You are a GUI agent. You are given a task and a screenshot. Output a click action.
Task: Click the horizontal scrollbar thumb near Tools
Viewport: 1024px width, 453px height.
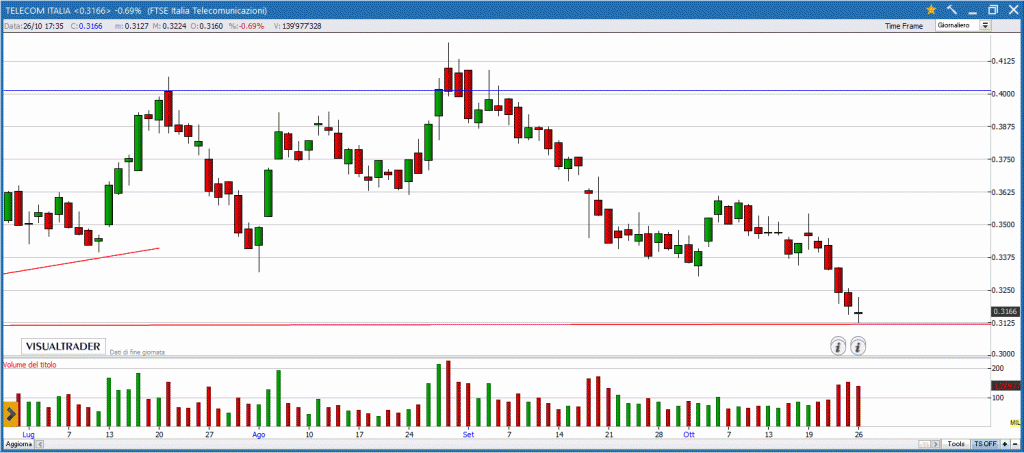[925, 444]
